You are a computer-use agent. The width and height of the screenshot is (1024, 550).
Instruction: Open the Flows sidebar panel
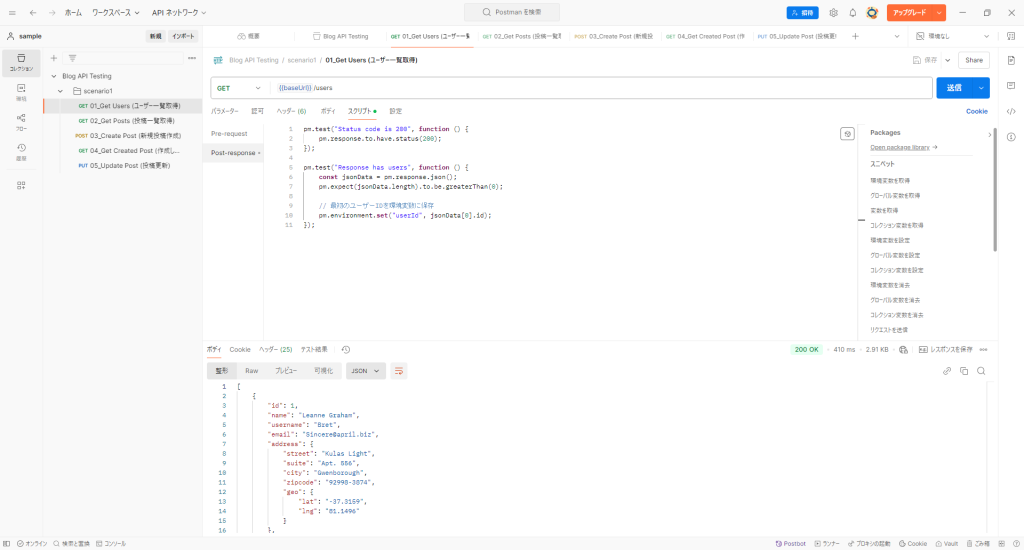tap(21, 122)
